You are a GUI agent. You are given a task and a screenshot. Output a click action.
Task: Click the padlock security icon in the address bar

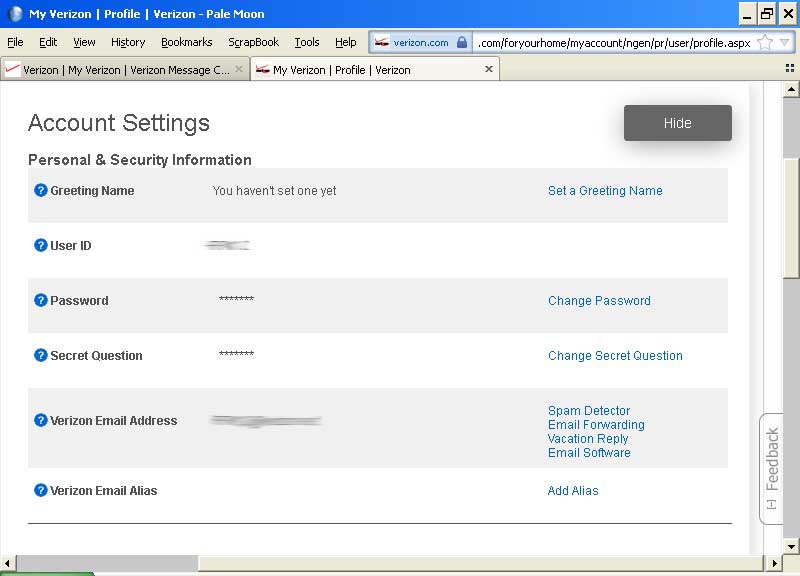462,42
